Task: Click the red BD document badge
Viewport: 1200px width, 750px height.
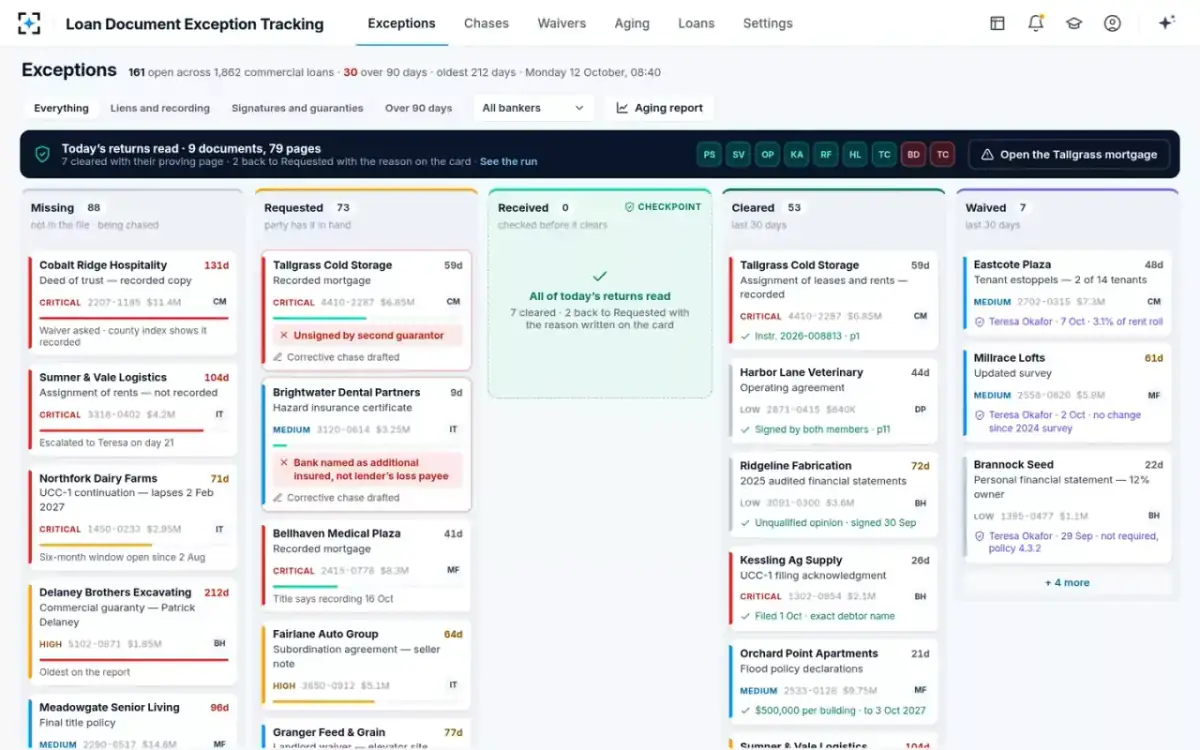Action: 913,155
